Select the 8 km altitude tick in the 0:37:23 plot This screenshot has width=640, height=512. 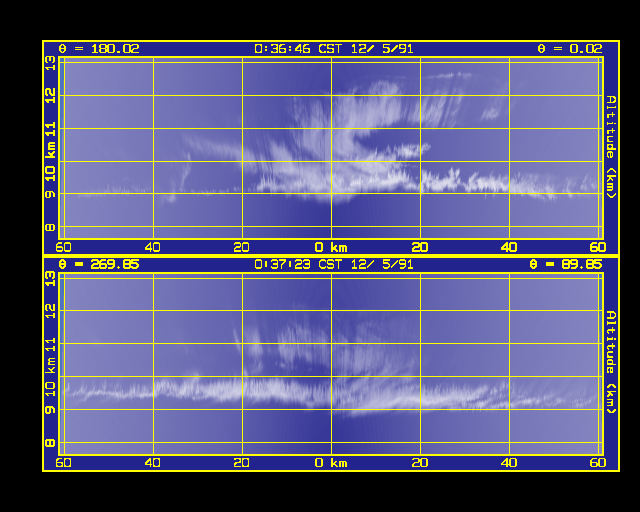(x=50, y=443)
